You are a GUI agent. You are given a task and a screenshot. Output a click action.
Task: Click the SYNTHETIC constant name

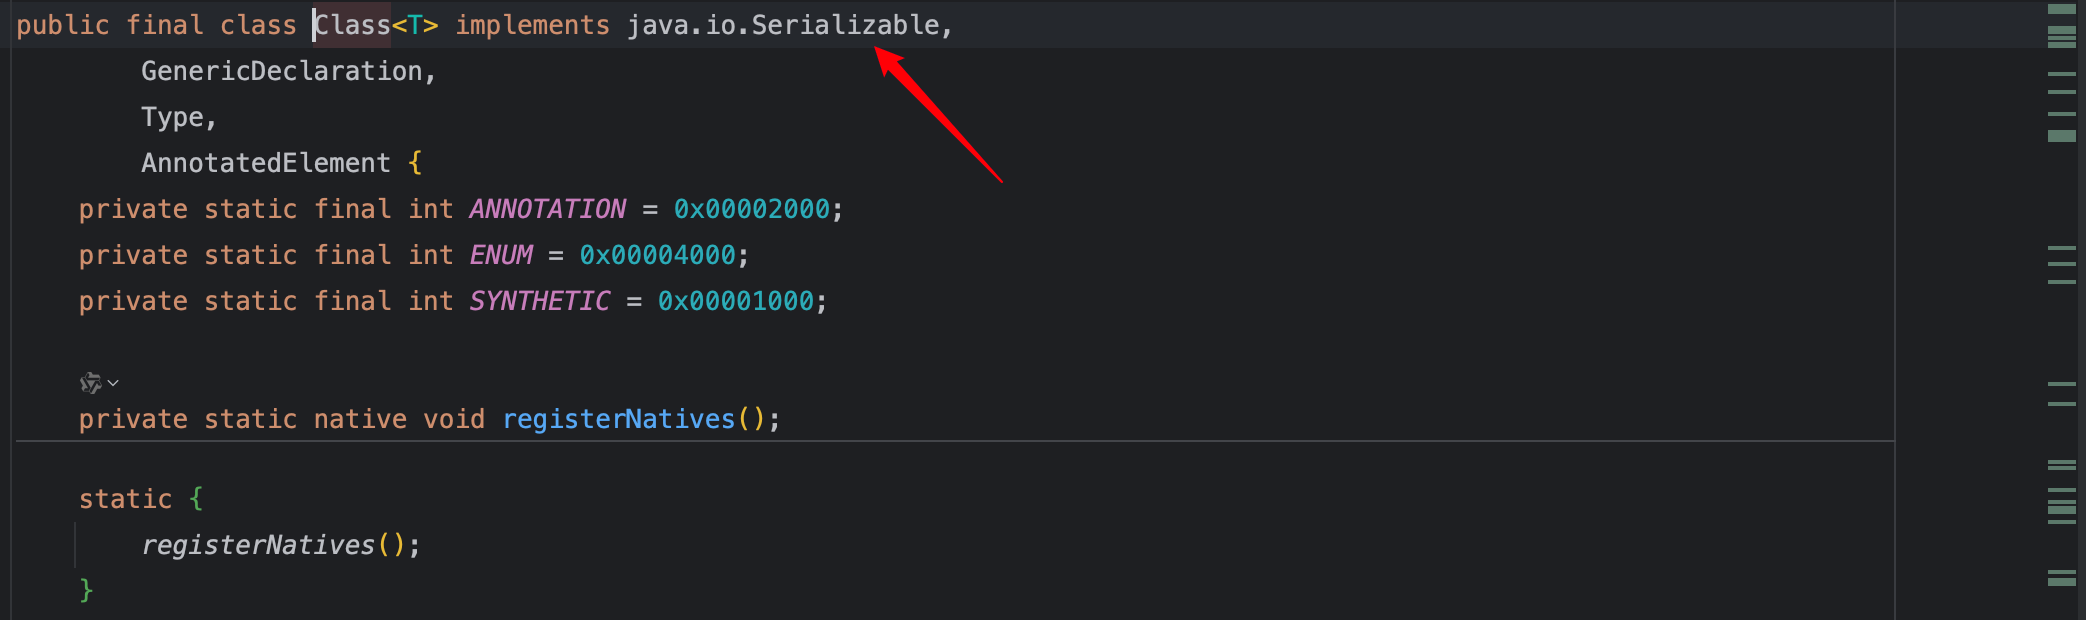pos(539,301)
